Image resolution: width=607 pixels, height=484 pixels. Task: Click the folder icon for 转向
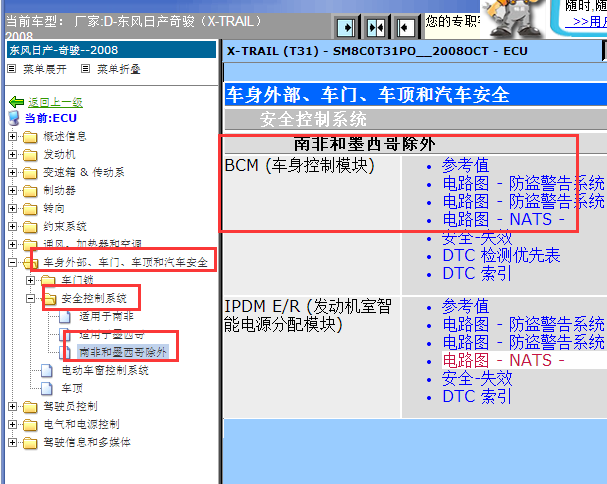30,209
